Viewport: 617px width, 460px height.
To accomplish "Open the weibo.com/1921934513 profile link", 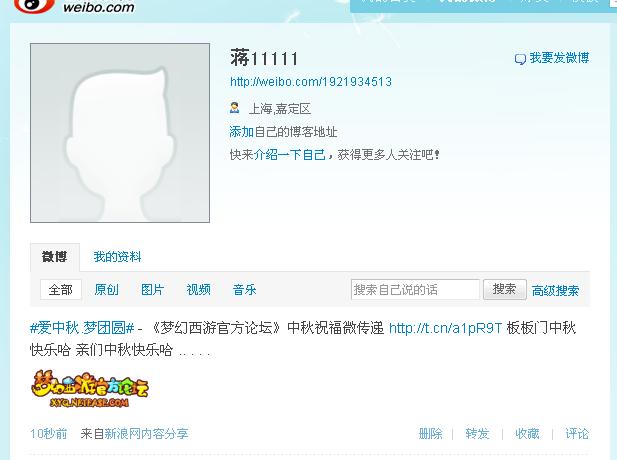I will coord(311,82).
